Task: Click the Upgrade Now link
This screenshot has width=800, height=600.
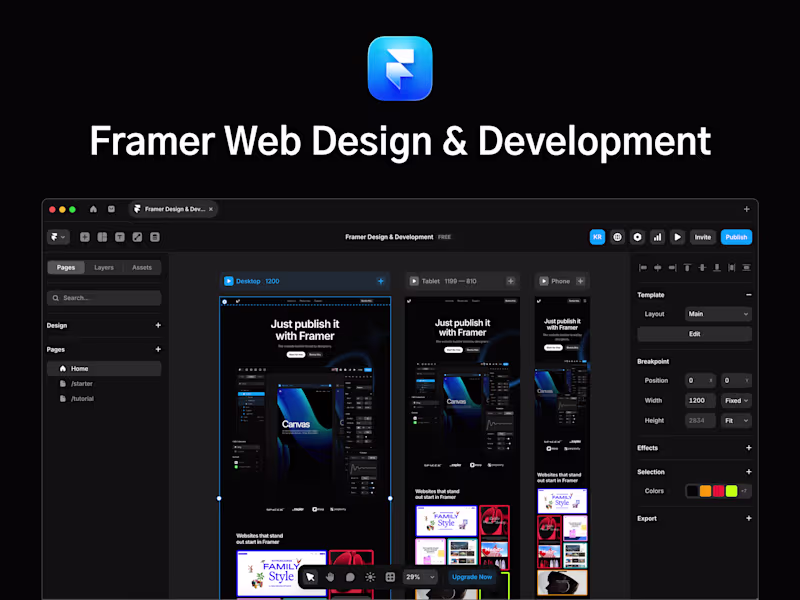Action: pyautogui.click(x=472, y=577)
